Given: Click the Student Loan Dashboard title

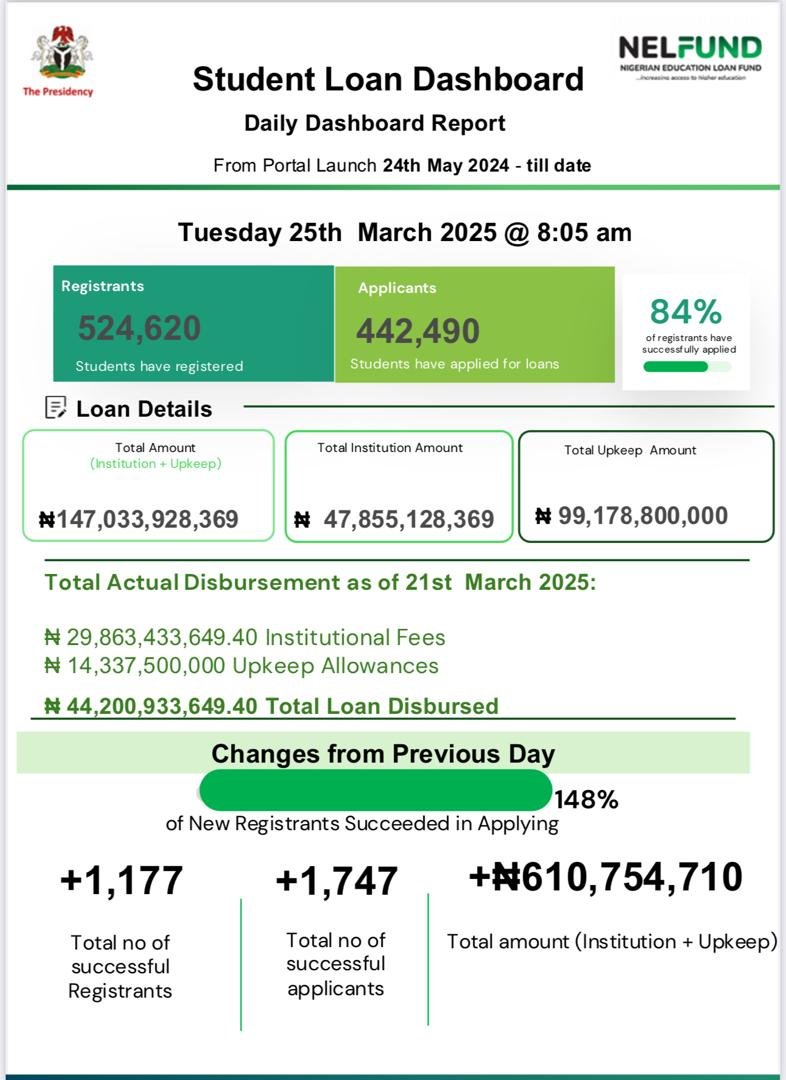Looking at the screenshot, I should pyautogui.click(x=388, y=79).
